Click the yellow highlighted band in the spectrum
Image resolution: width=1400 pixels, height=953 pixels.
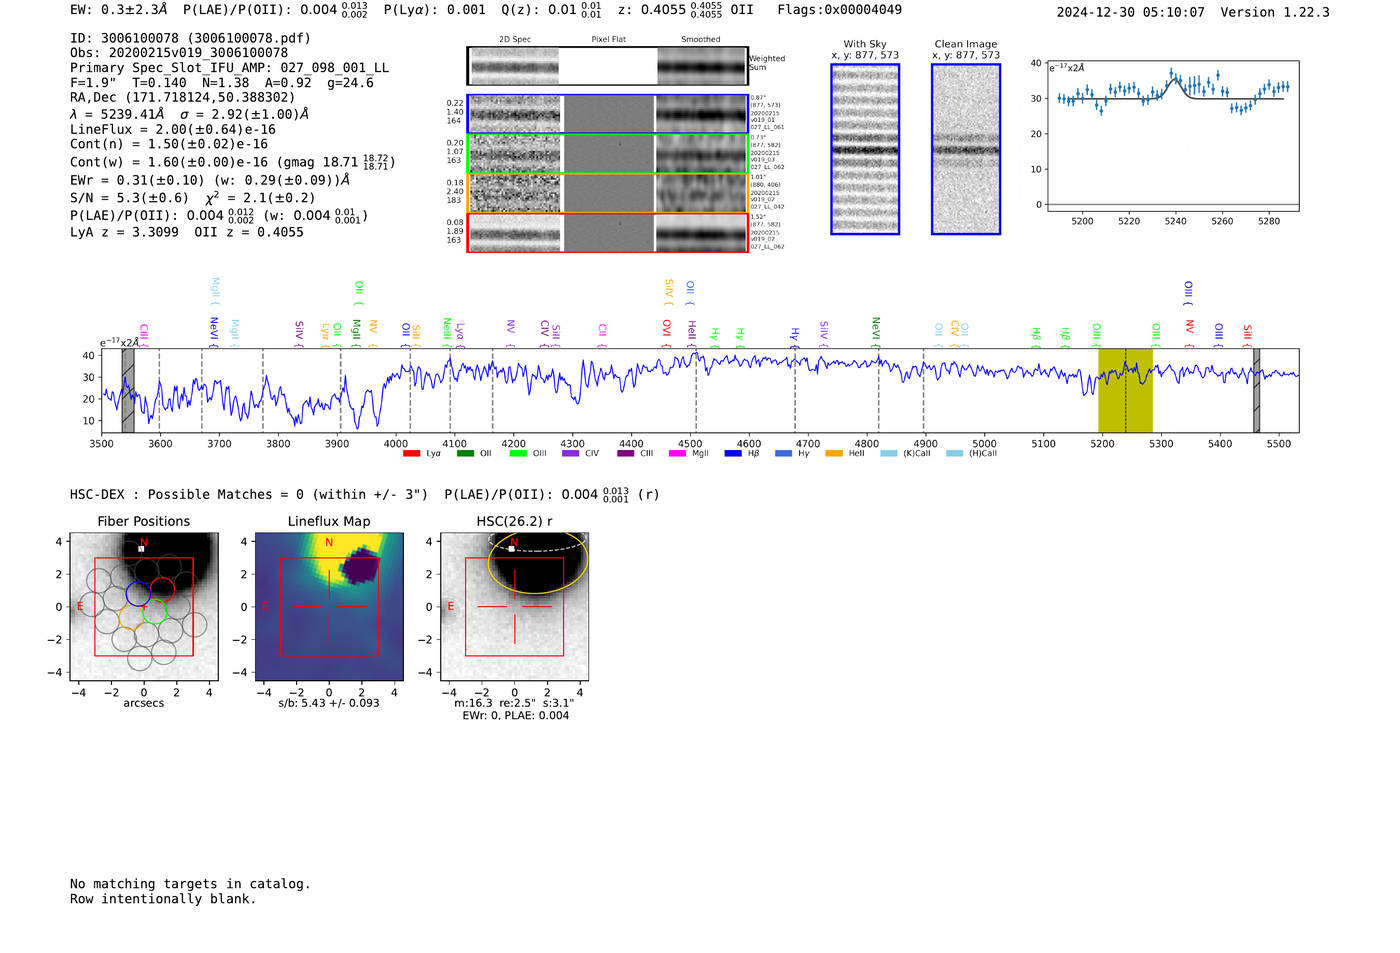[1125, 390]
